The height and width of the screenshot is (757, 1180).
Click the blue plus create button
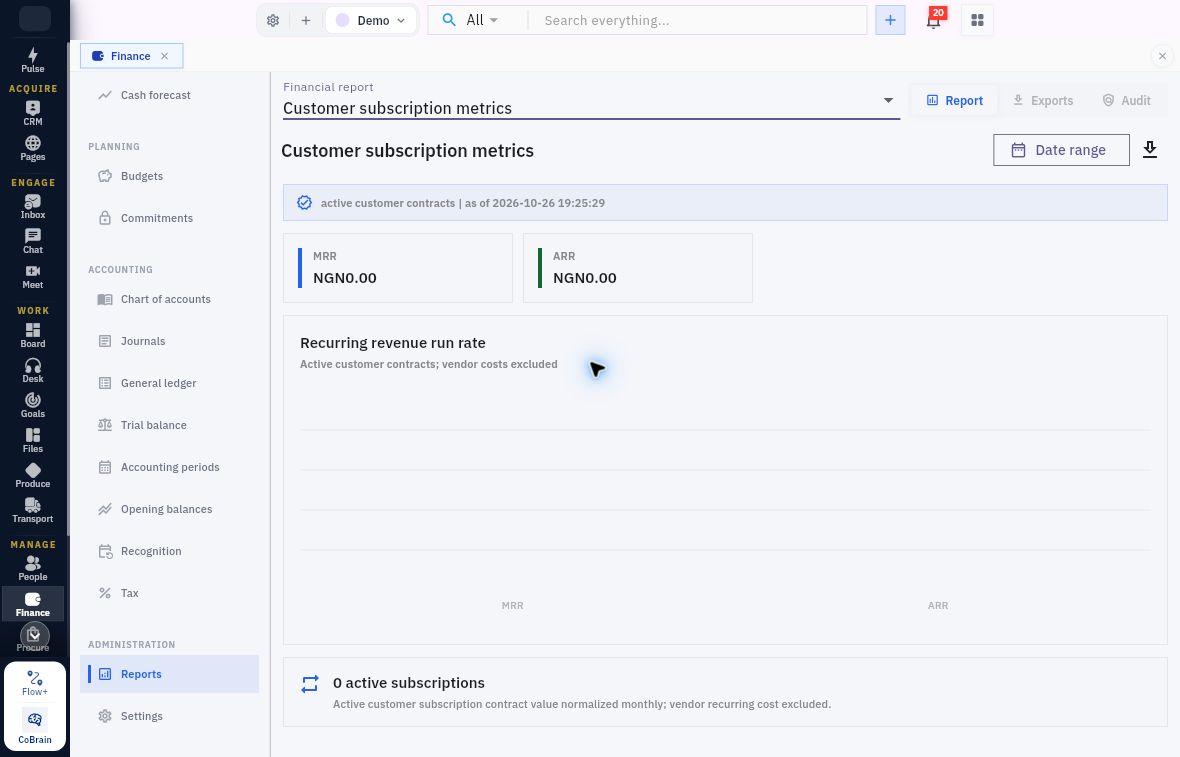tap(890, 20)
